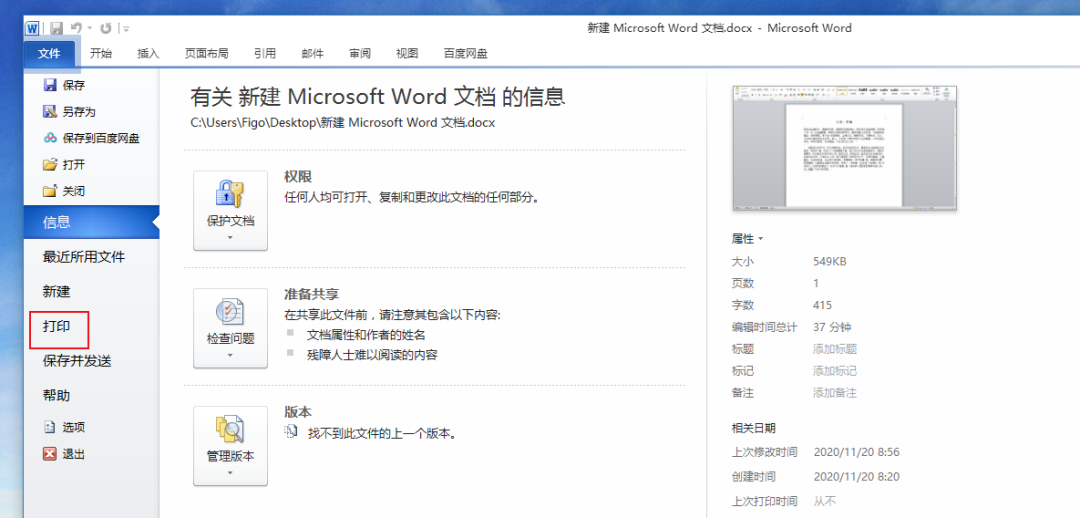This screenshot has width=1080, height=518.
Task: Expand the 属性 dropdown
Action: 747,238
